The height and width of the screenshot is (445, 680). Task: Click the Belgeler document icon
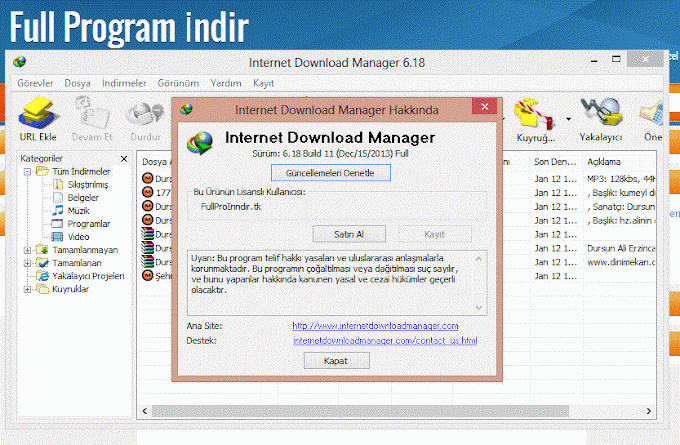click(57, 198)
